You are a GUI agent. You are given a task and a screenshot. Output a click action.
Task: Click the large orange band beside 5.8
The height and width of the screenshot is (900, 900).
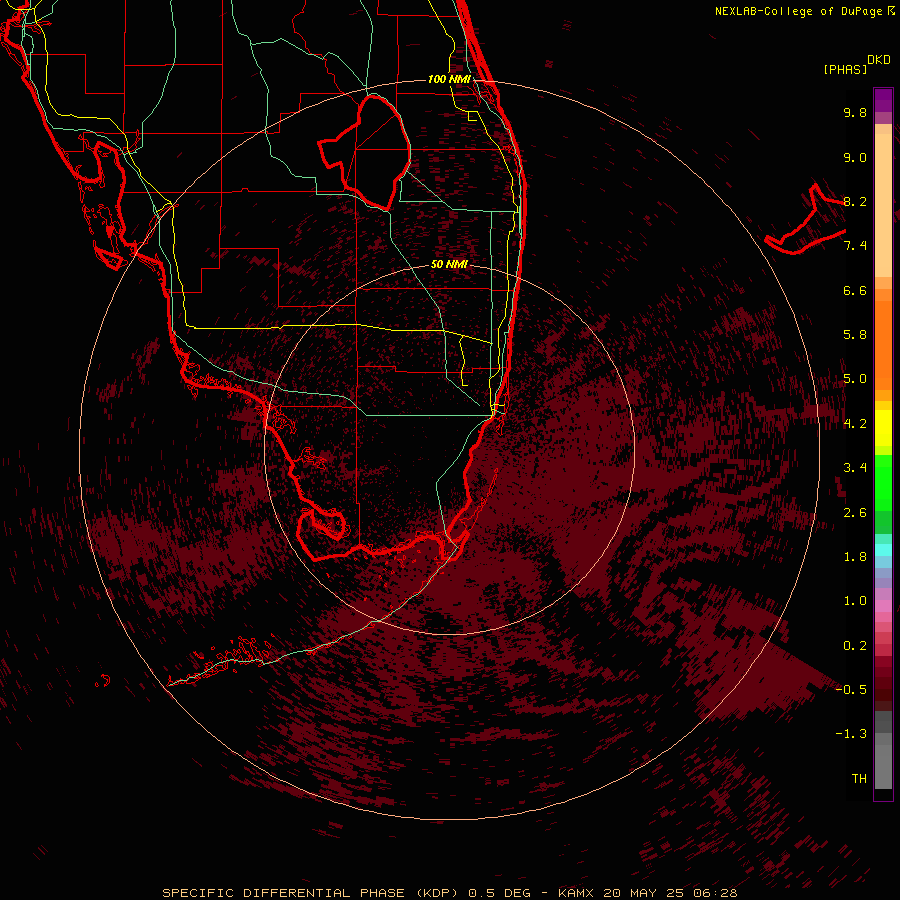(883, 345)
